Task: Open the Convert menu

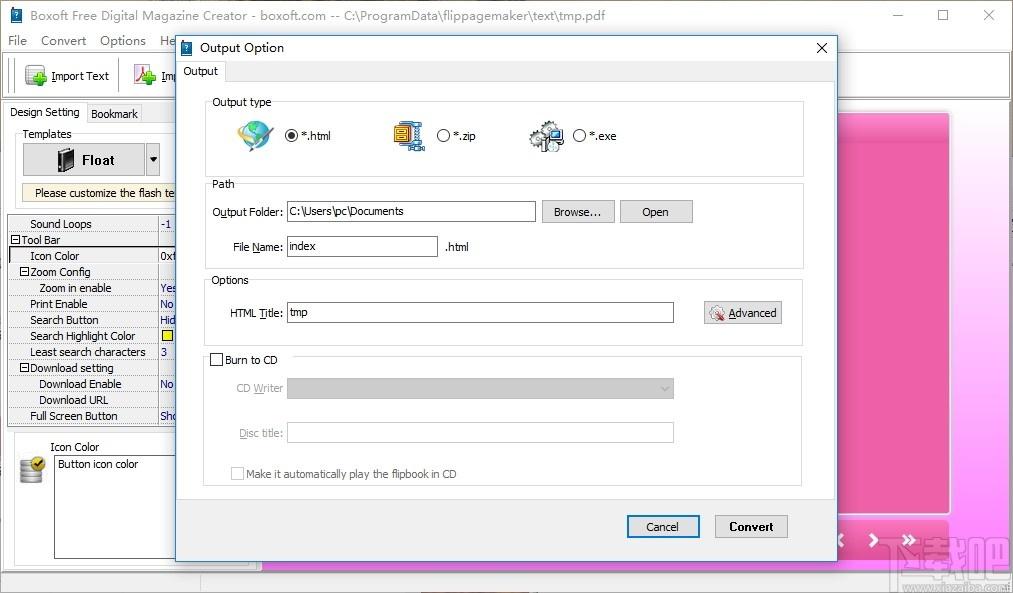Action: point(63,40)
